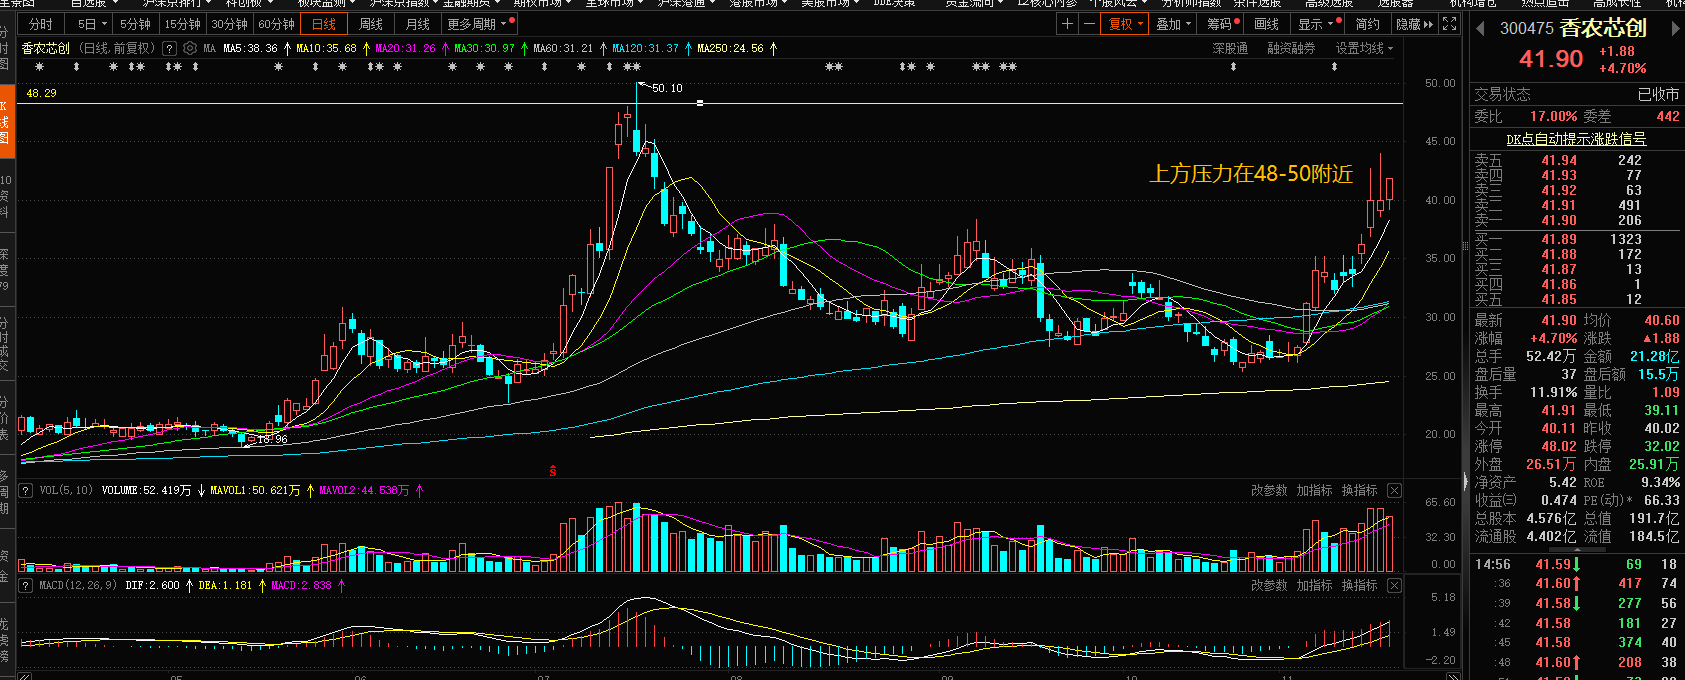This screenshot has height=680, width=1685.
Task: Click the green MA30:30.97 indicator value
Action: tap(484, 48)
